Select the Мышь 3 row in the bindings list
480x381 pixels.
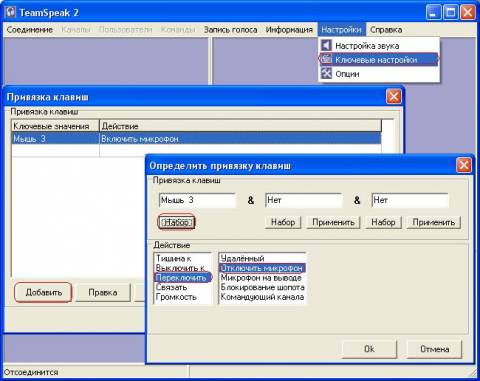tap(196, 139)
